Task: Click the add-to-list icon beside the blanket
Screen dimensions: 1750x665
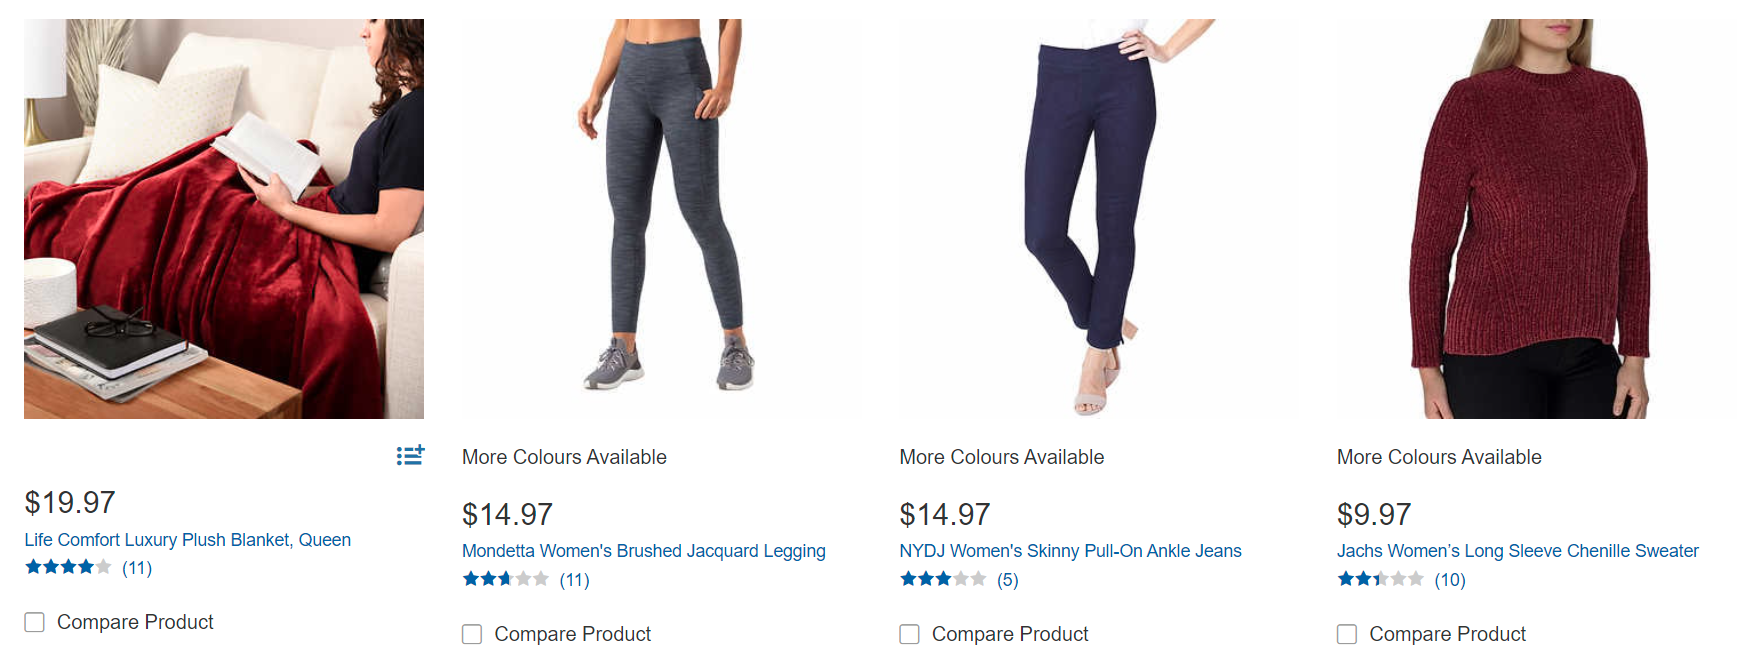Action: tap(410, 456)
